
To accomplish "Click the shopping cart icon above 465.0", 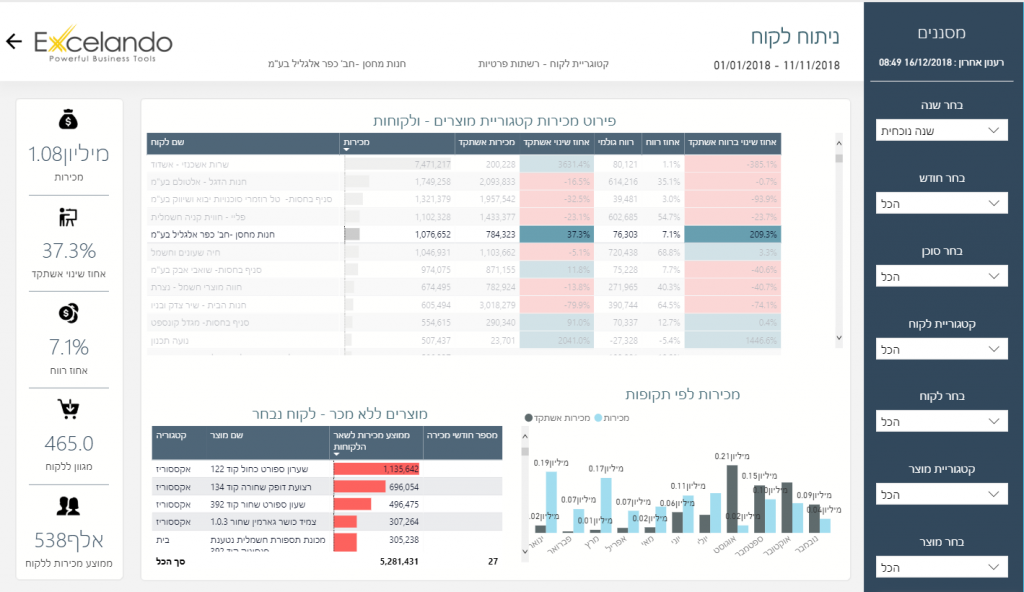I will click(68, 409).
